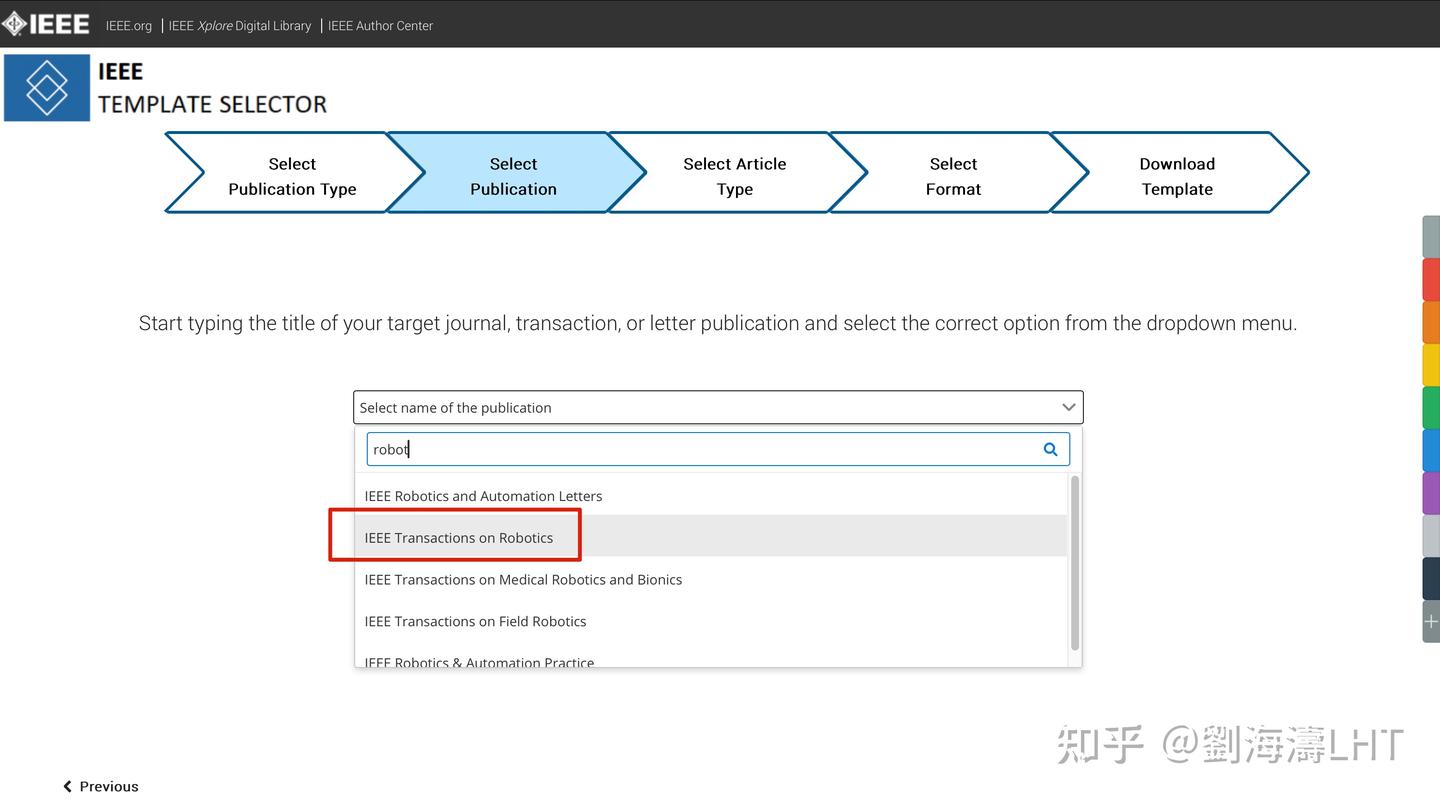Pick IEEE Transactions on Field Robotics
Viewport: 1440px width, 802px height.
click(711, 621)
